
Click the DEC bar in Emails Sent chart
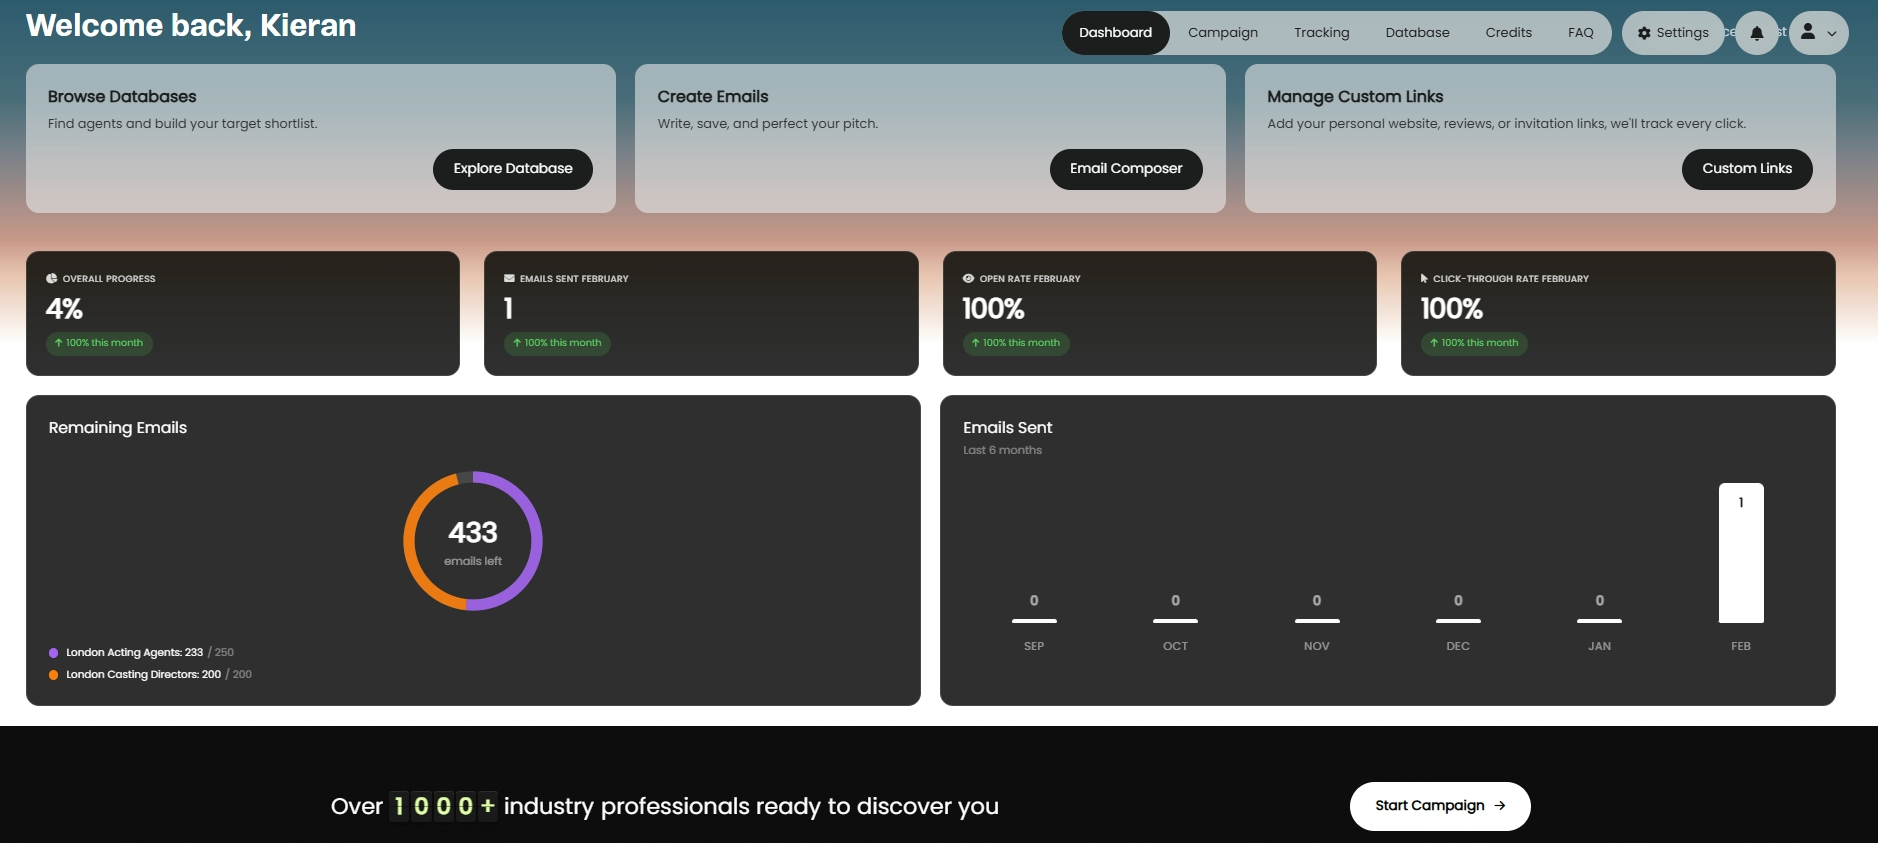[x=1458, y=621]
